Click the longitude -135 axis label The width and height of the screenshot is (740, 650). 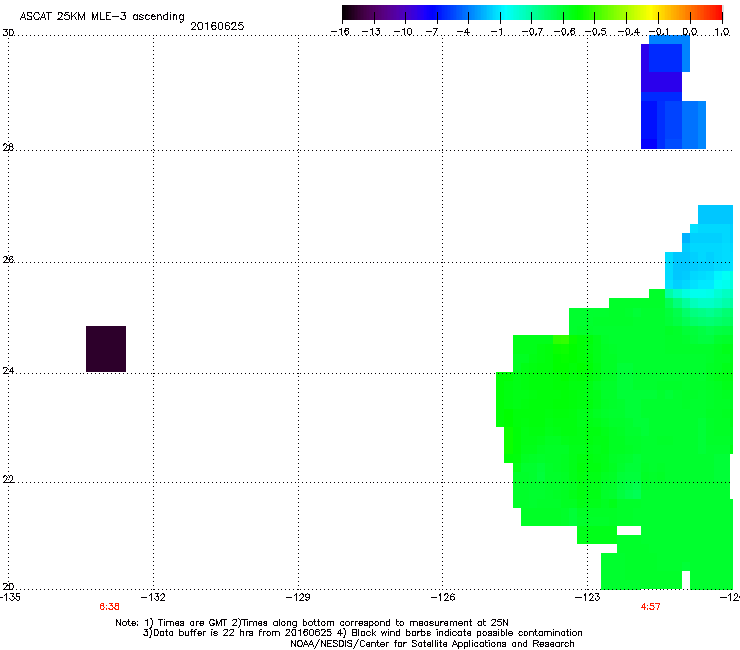(x=10, y=597)
